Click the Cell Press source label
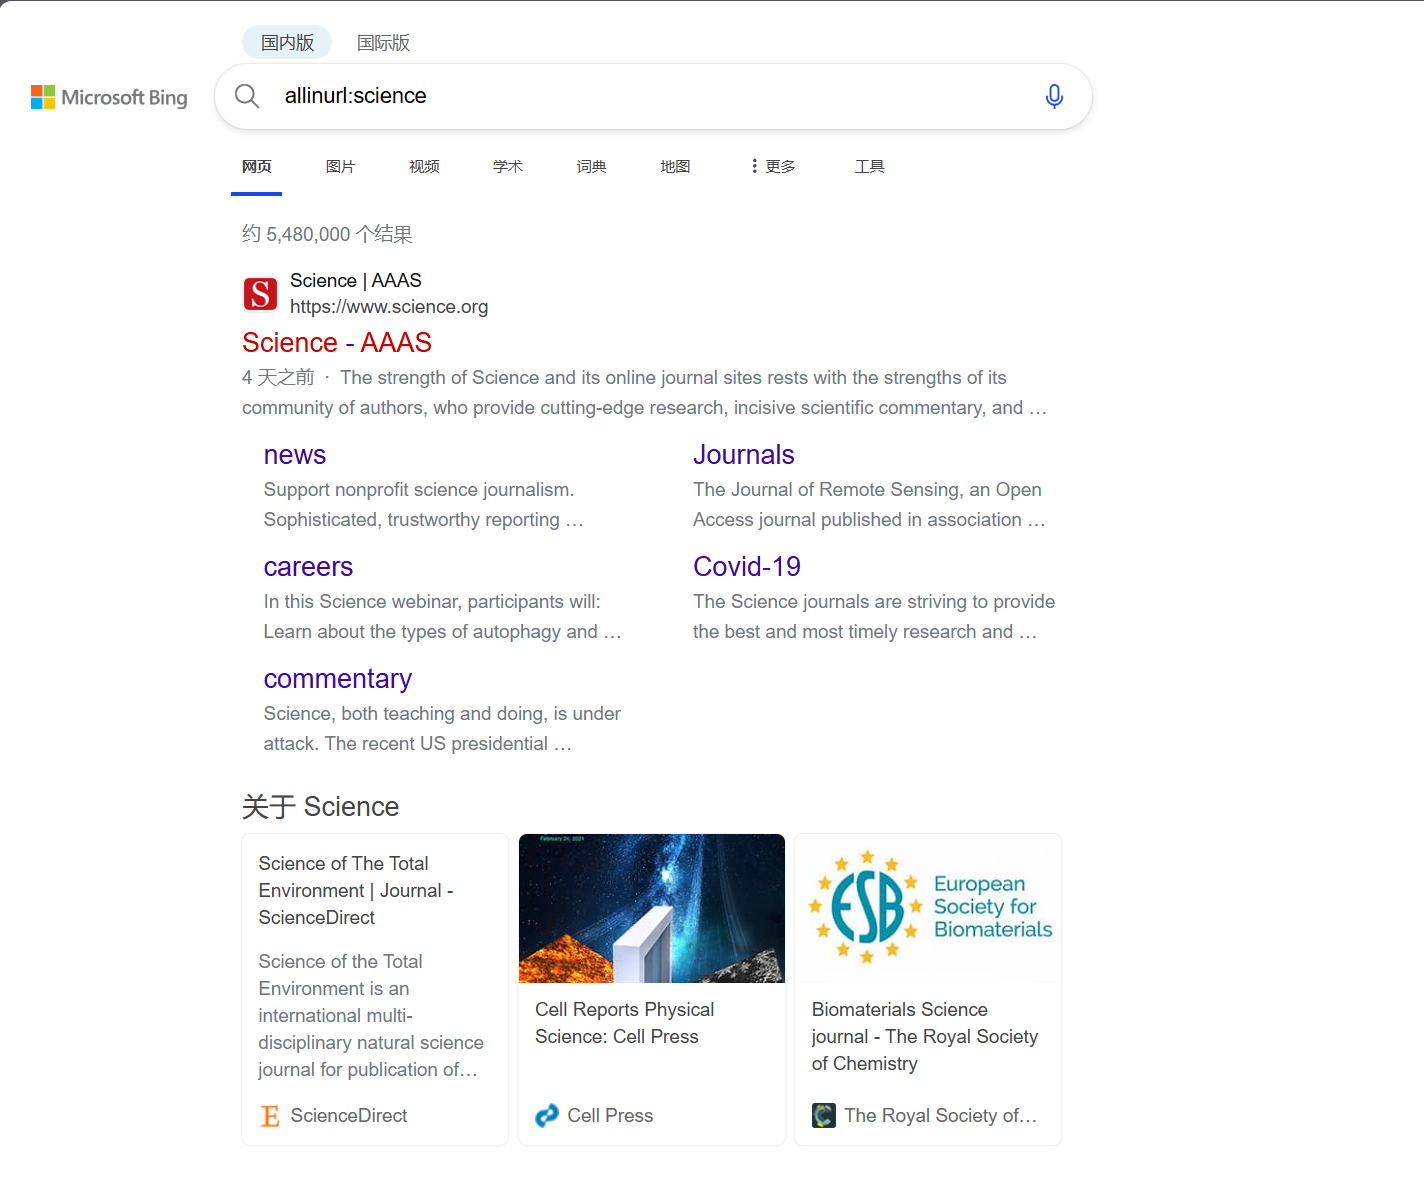 pos(610,1116)
